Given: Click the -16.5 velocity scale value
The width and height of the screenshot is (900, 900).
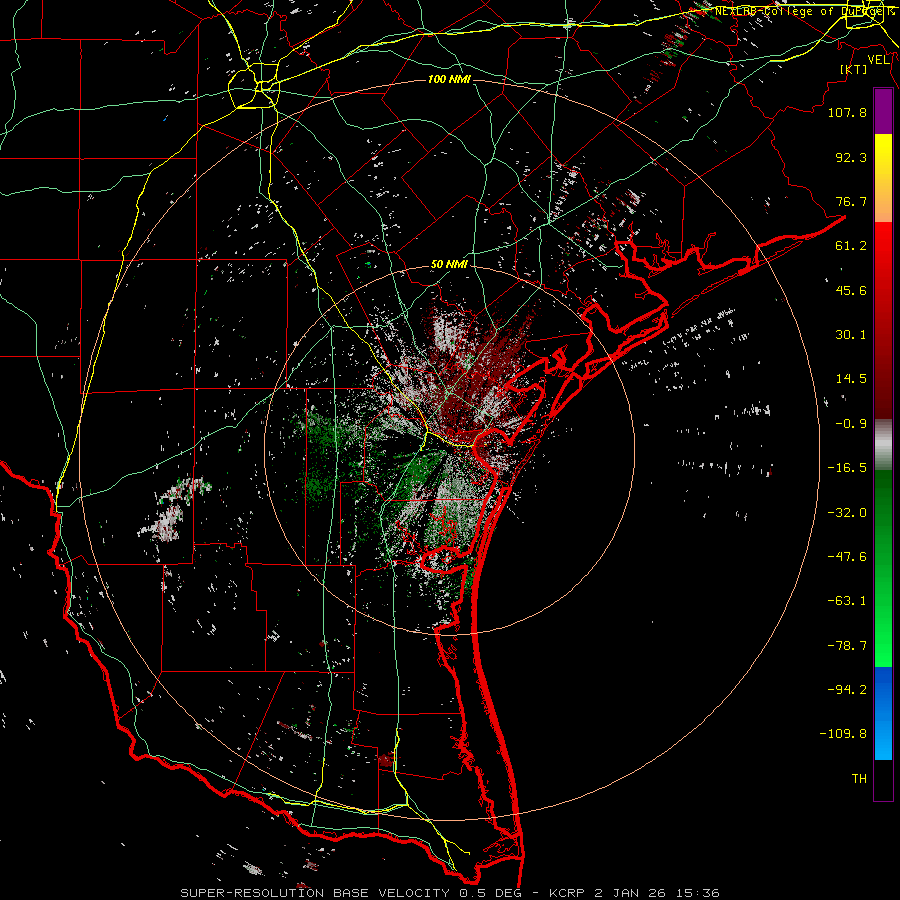Looking at the screenshot, I should pos(847,468).
